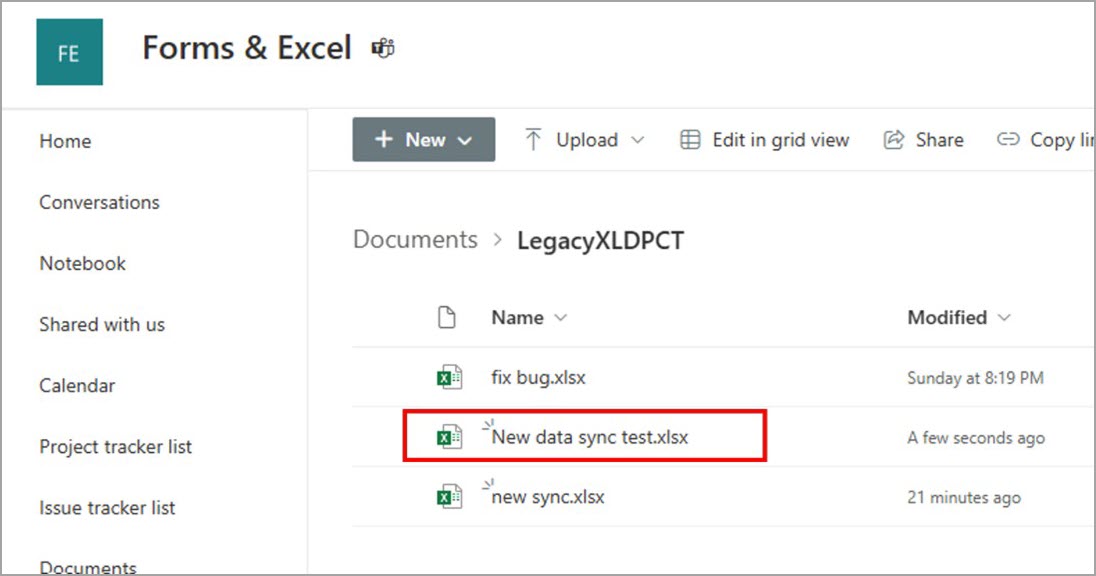1096x576 pixels.
Task: Open the New dropdown button
Action: click(423, 140)
